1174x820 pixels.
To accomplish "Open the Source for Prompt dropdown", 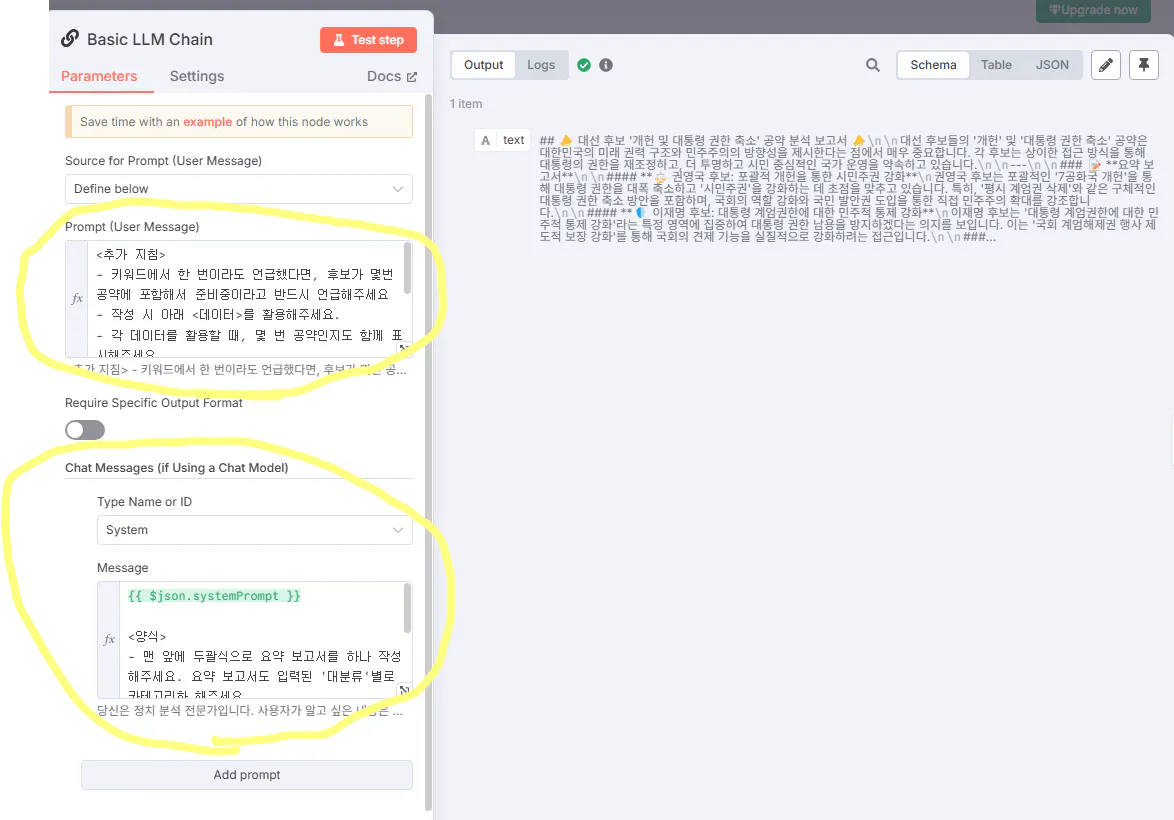I will point(238,188).
